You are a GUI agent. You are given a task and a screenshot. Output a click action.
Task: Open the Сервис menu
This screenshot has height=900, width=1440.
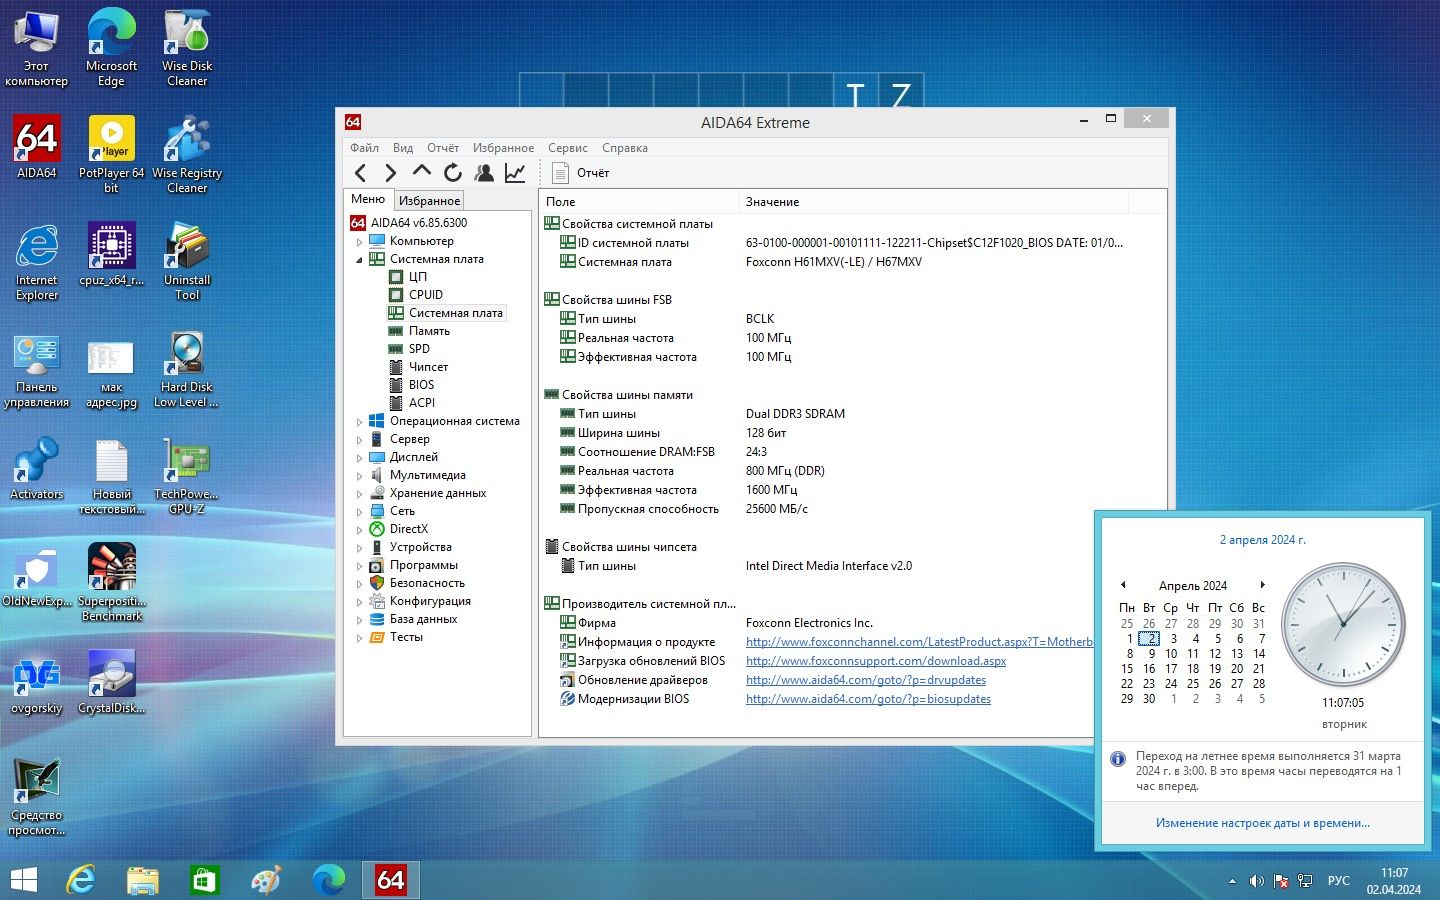pyautogui.click(x=568, y=148)
